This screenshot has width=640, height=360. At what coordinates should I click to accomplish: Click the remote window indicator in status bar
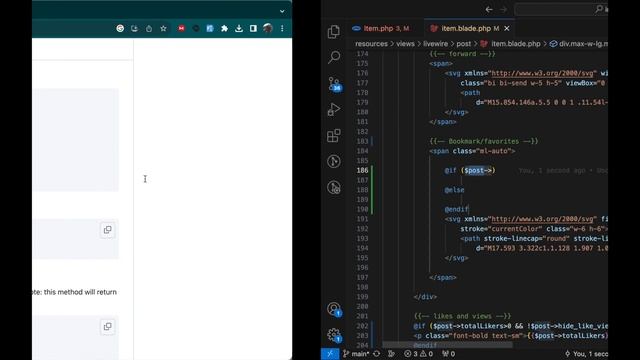[x=330, y=354]
